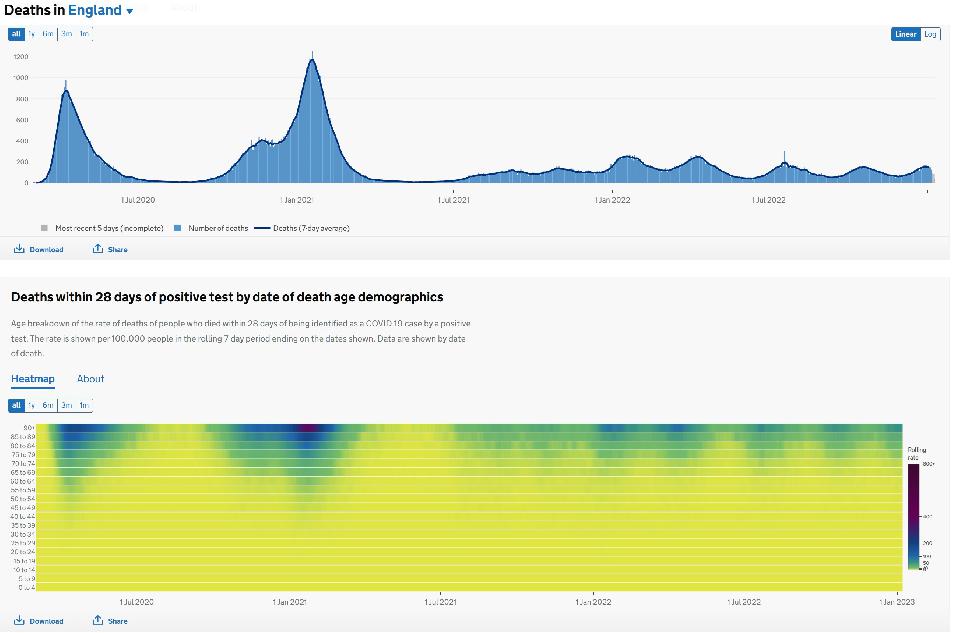Choose the 1y range above the heatmap
This screenshot has height=633, width=960.
(31, 405)
